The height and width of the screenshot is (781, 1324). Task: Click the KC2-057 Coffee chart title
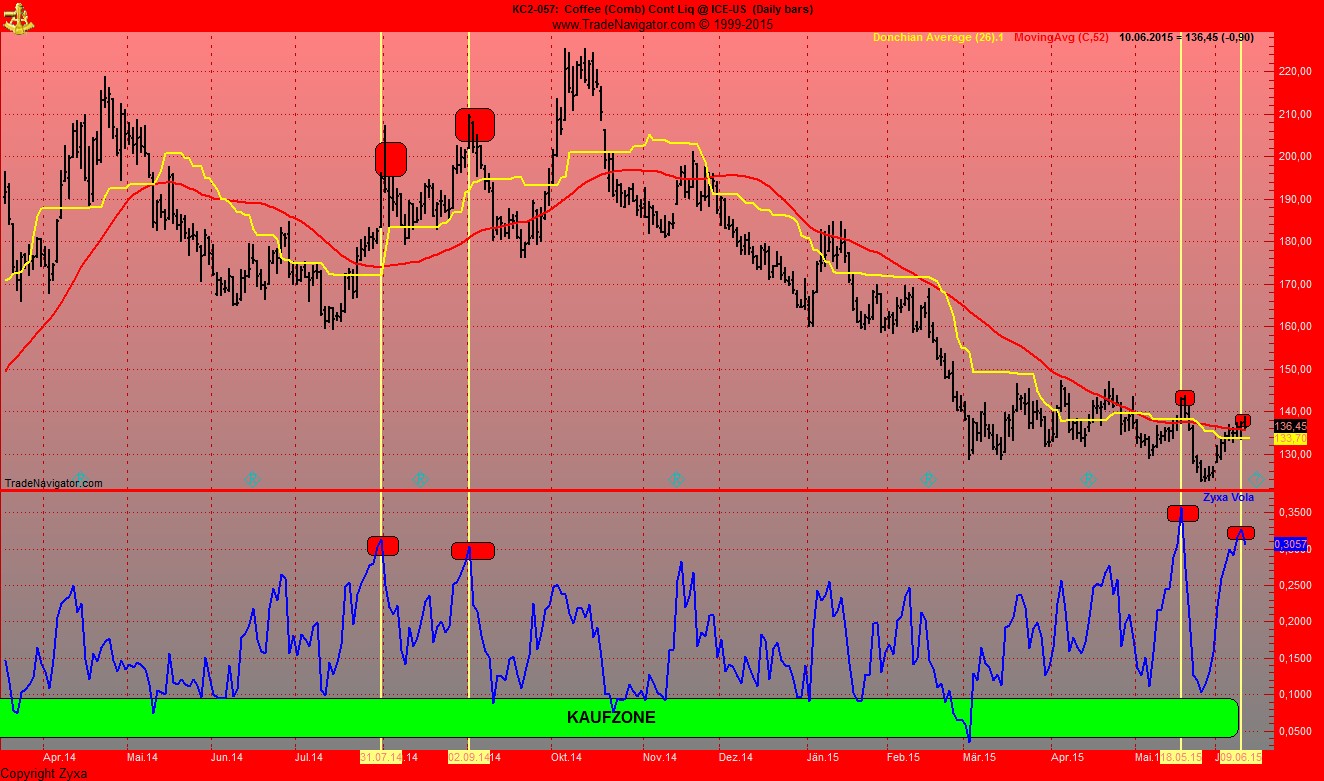coord(662,9)
